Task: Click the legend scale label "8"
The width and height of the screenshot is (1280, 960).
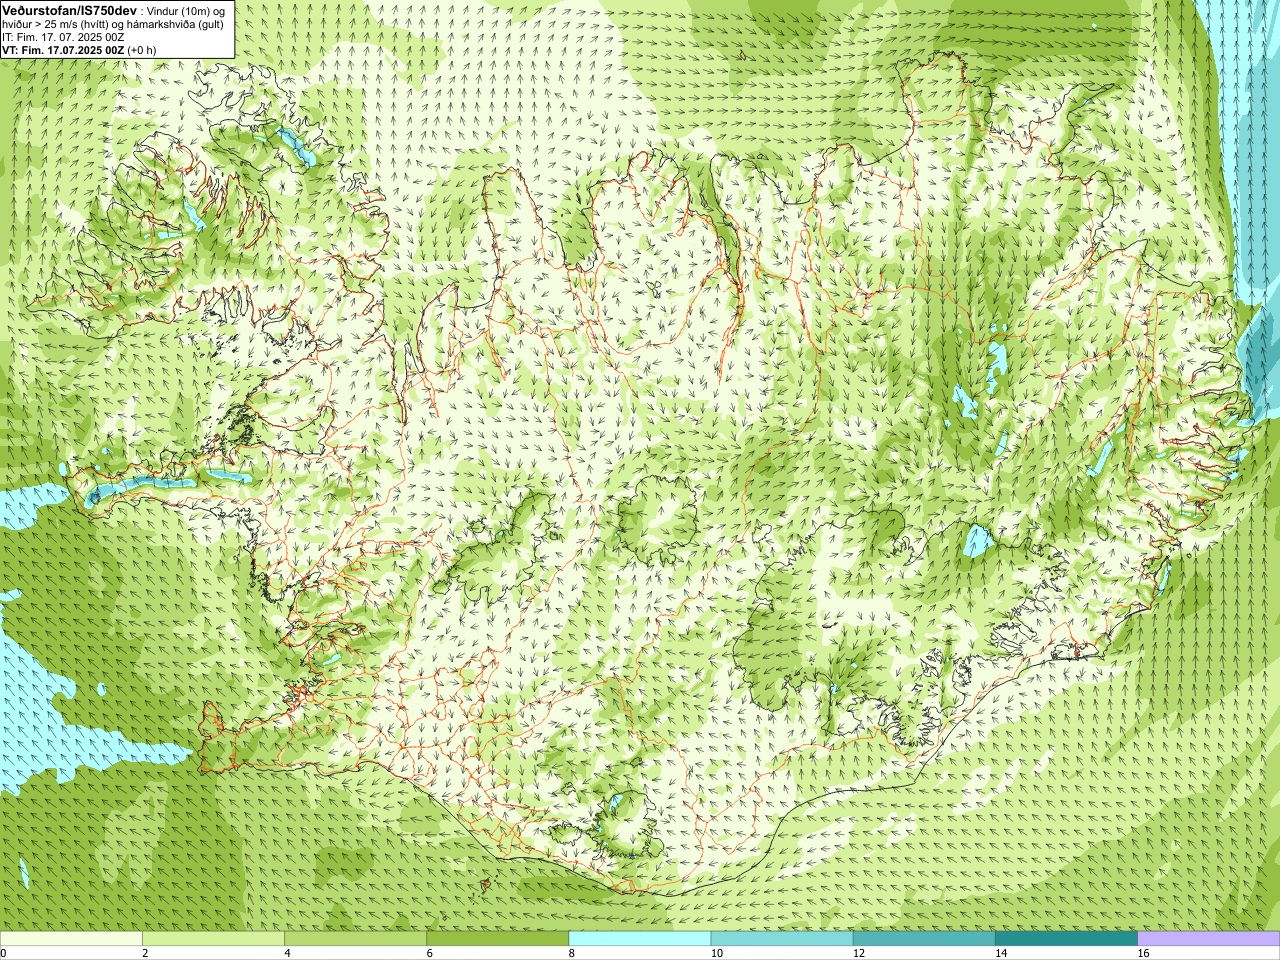Action: (572, 953)
